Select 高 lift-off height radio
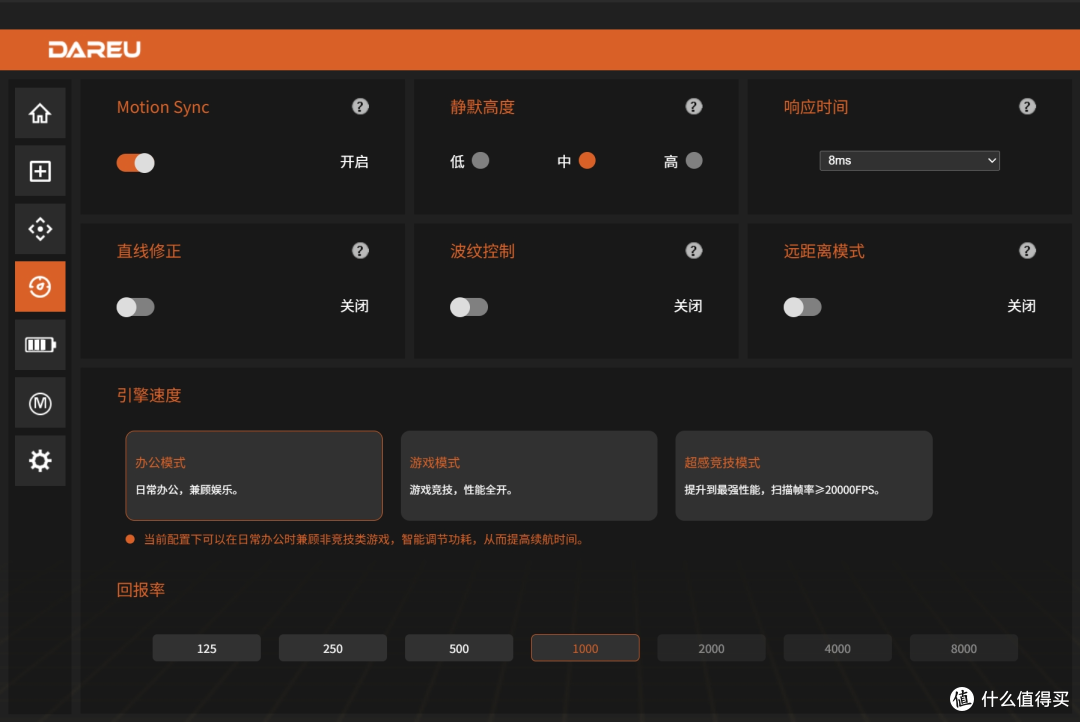 tap(694, 161)
